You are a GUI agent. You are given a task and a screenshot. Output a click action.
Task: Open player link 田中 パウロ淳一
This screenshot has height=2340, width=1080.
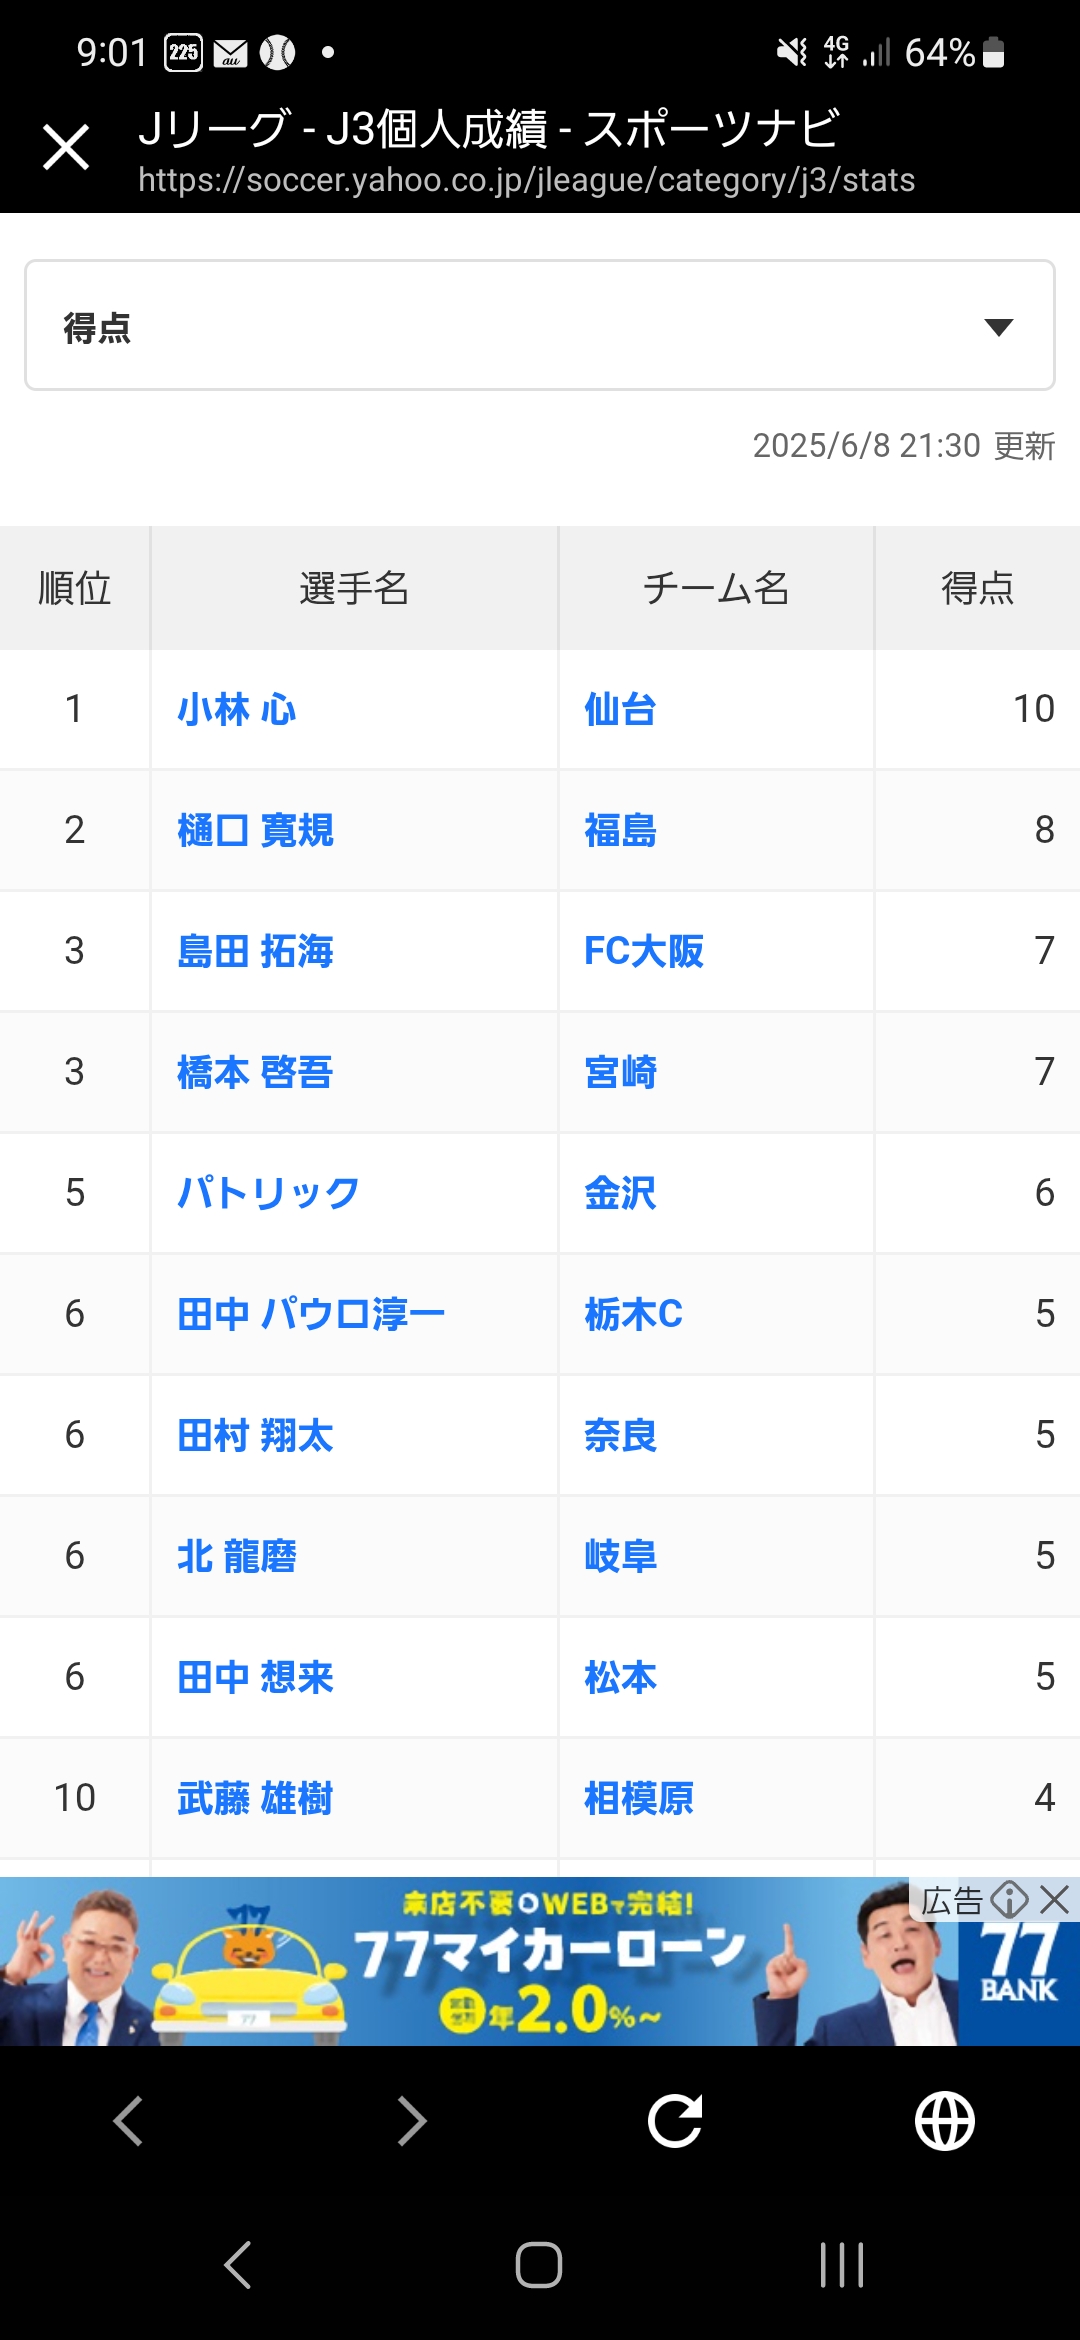click(x=311, y=1313)
